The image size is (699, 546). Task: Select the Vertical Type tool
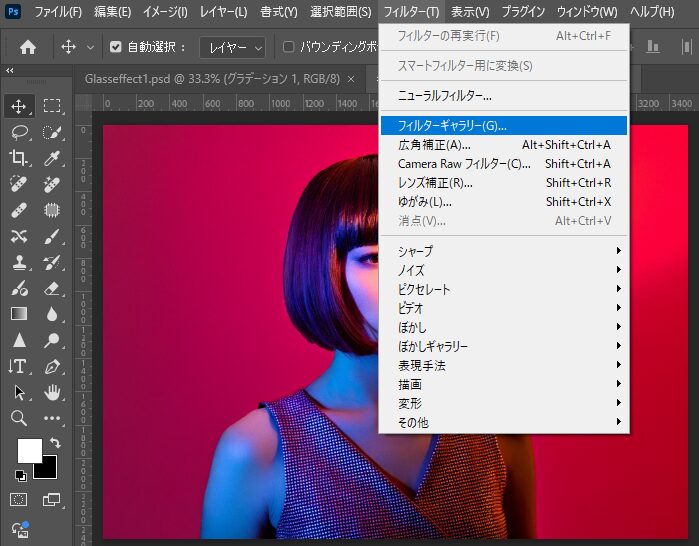click(19, 366)
